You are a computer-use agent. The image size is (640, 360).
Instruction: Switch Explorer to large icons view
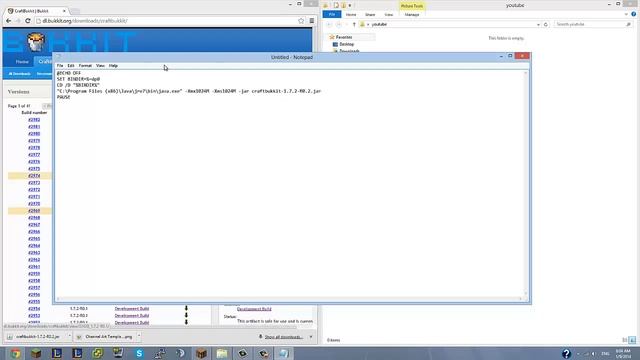(632, 340)
